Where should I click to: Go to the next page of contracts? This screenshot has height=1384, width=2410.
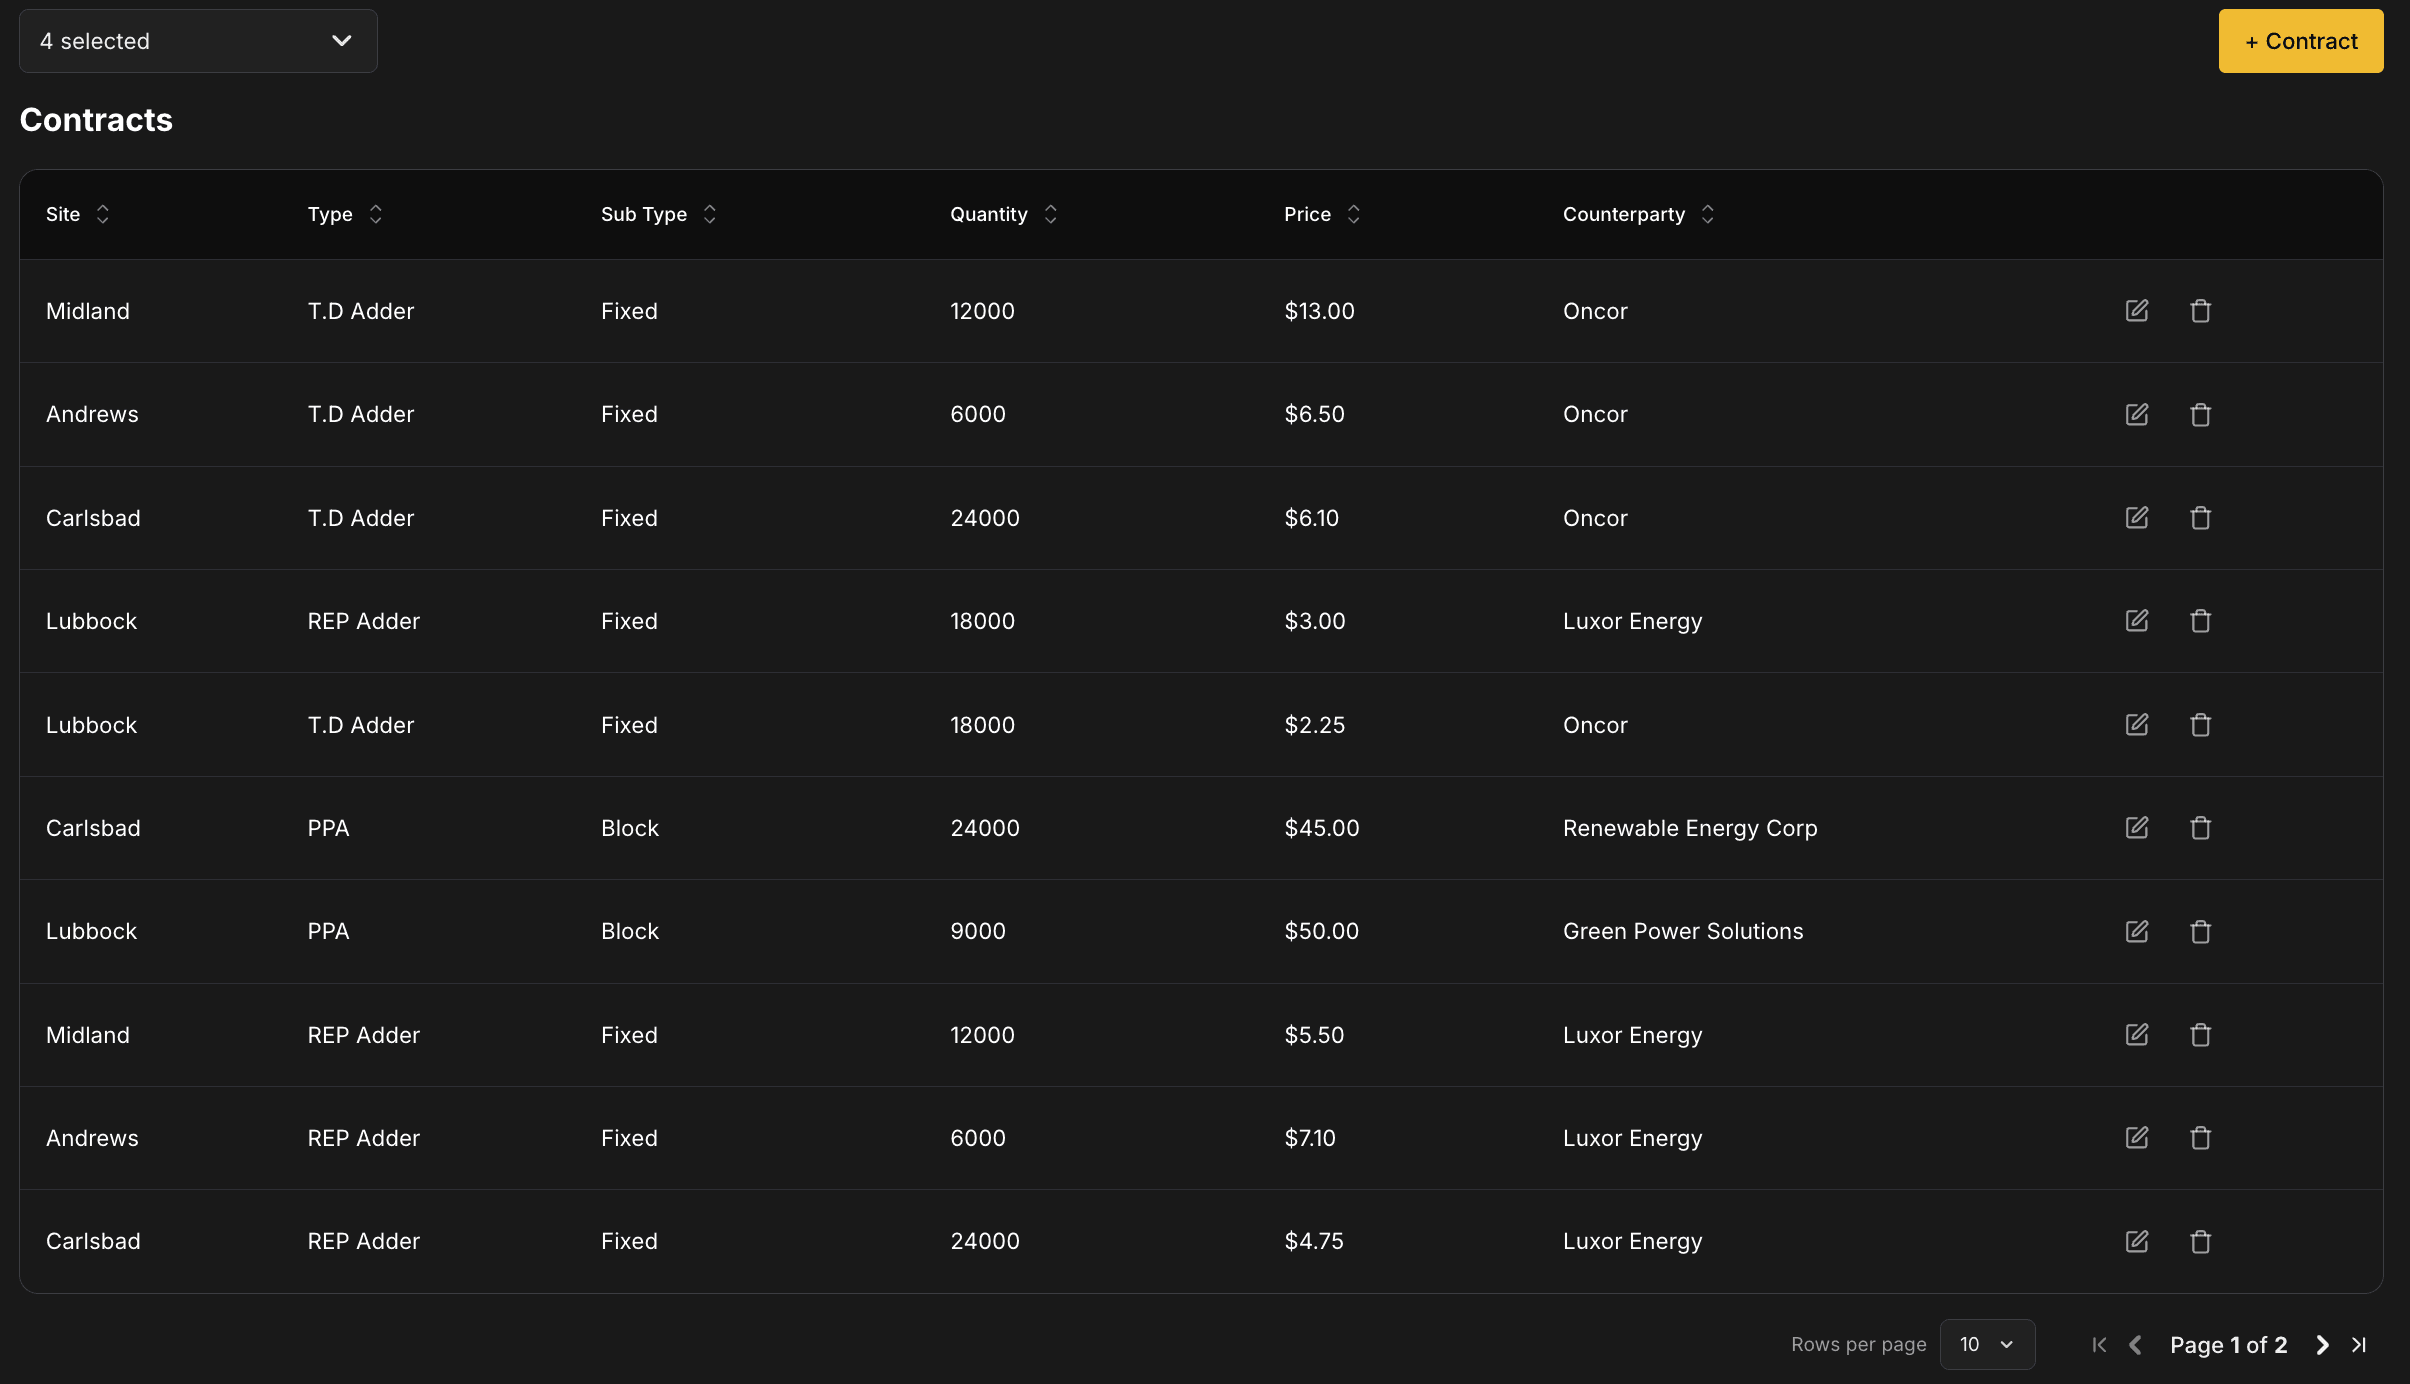click(x=2321, y=1345)
